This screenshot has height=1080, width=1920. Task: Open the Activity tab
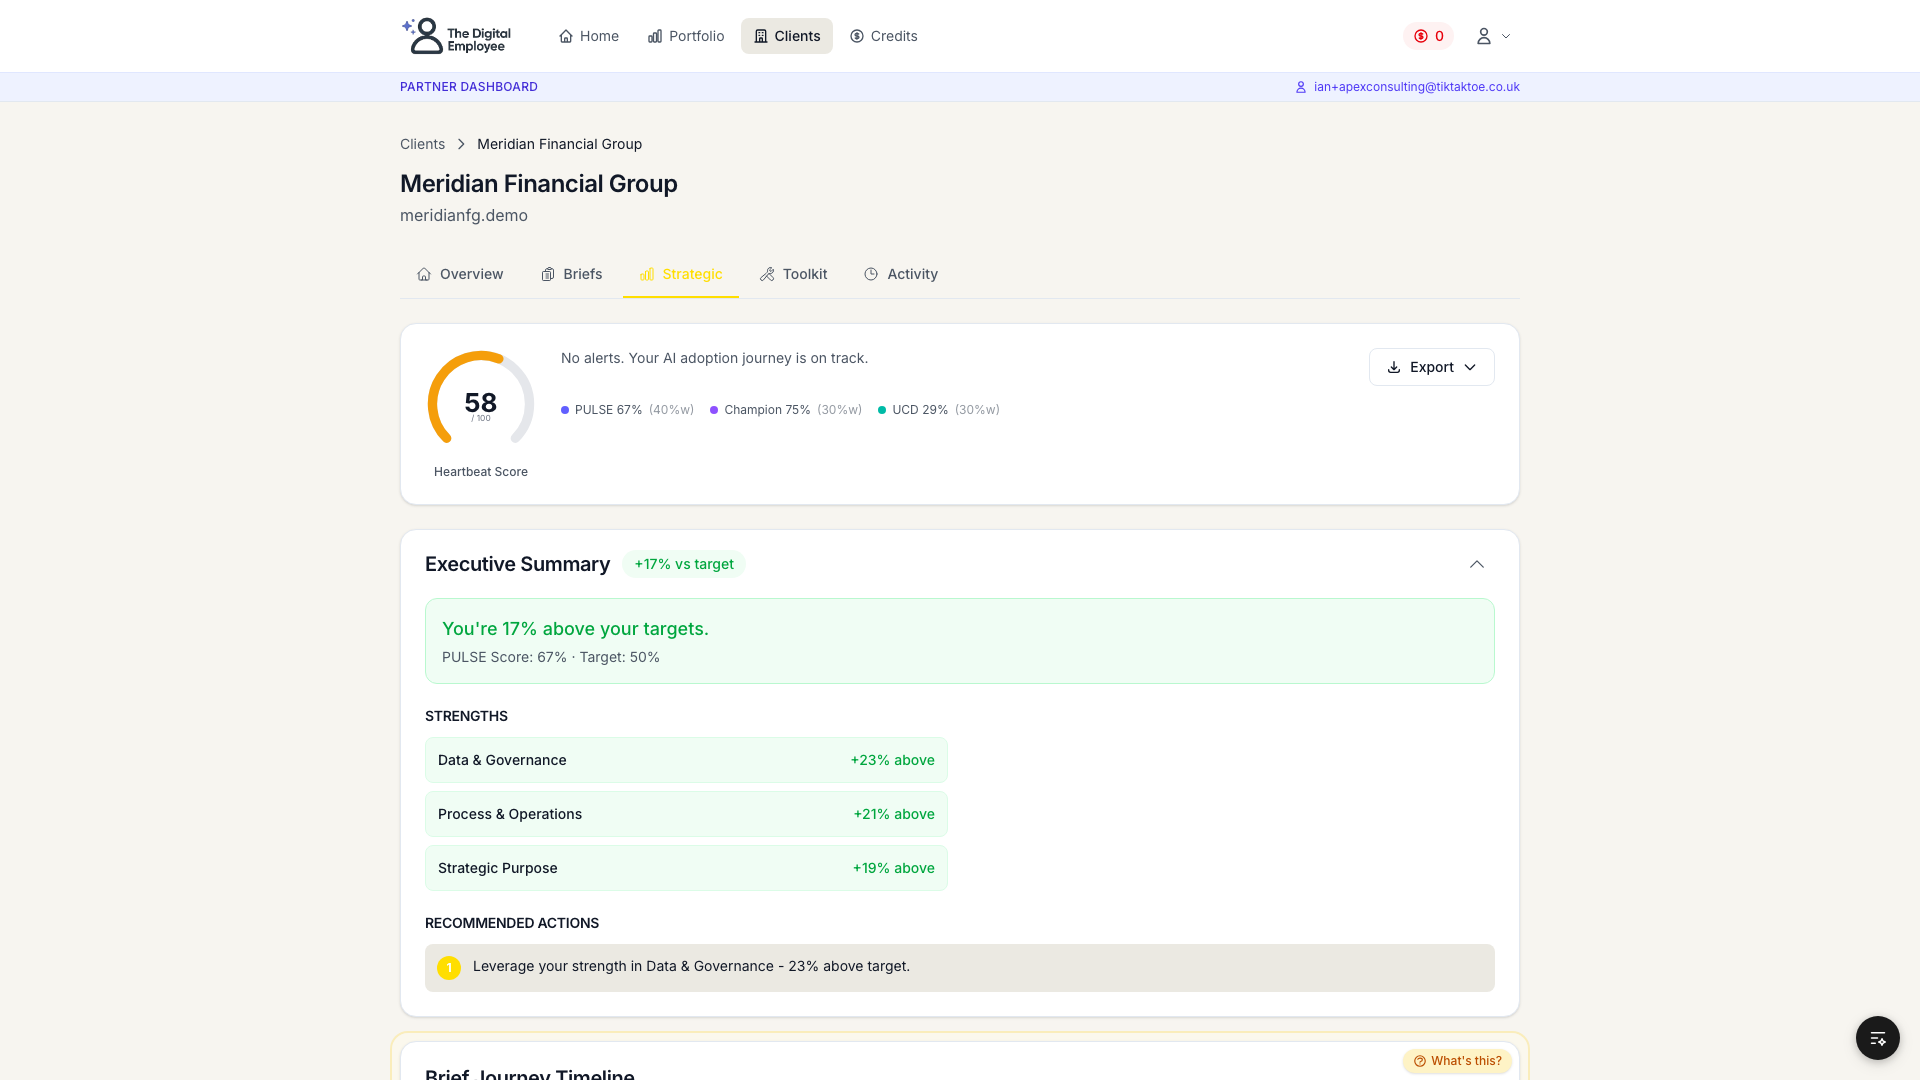(x=901, y=274)
